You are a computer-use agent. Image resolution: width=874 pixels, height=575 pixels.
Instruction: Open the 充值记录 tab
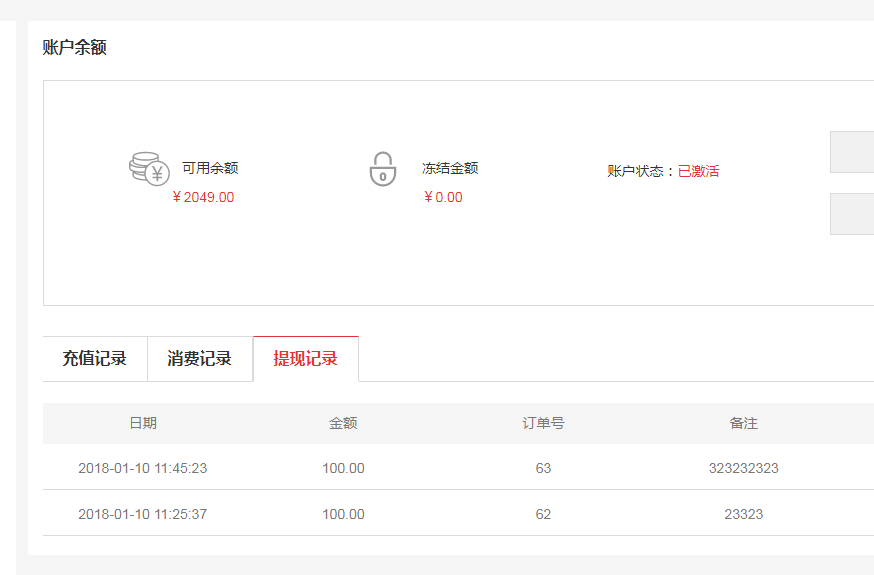click(95, 359)
